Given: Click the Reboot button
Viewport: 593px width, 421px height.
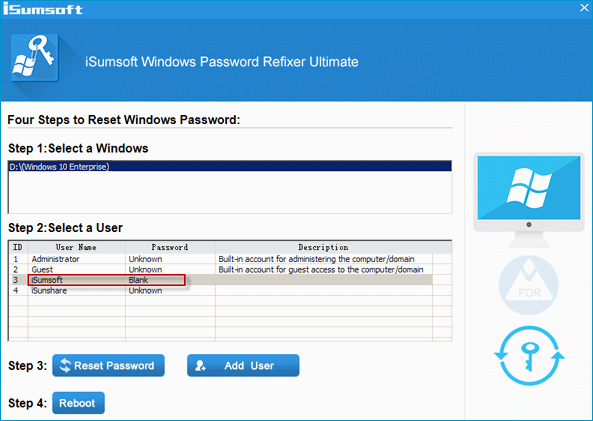Looking at the screenshot, I should click(x=78, y=403).
